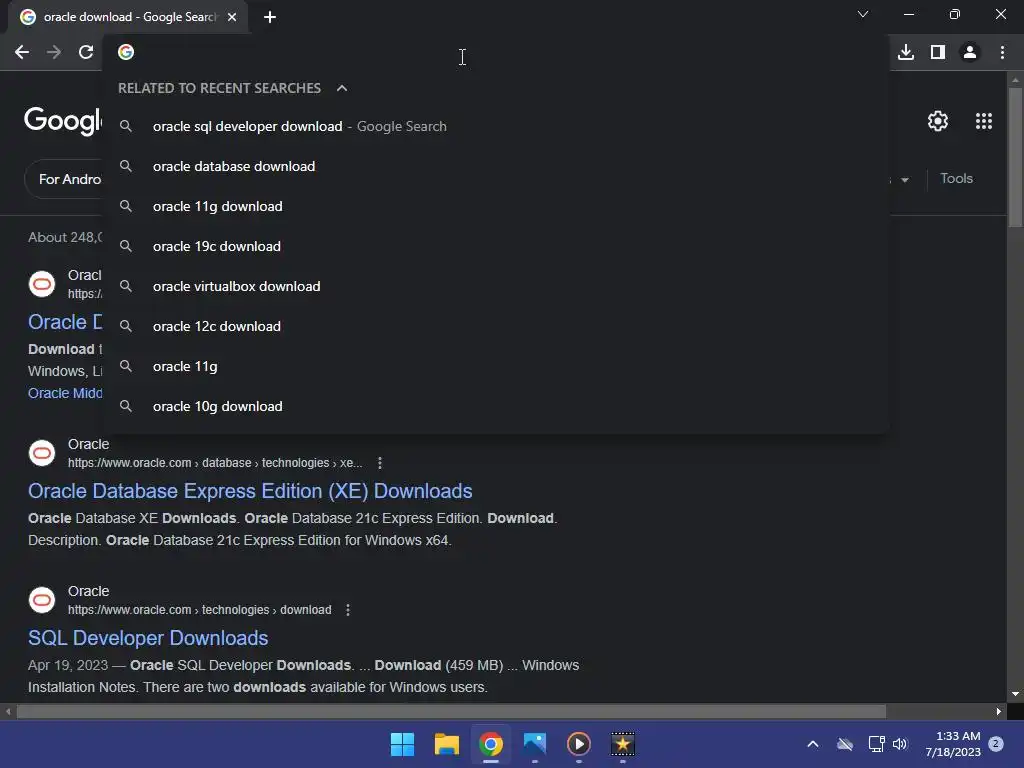The image size is (1024, 768).
Task: Open the SQL Developer Downloads result
Action: (148, 638)
